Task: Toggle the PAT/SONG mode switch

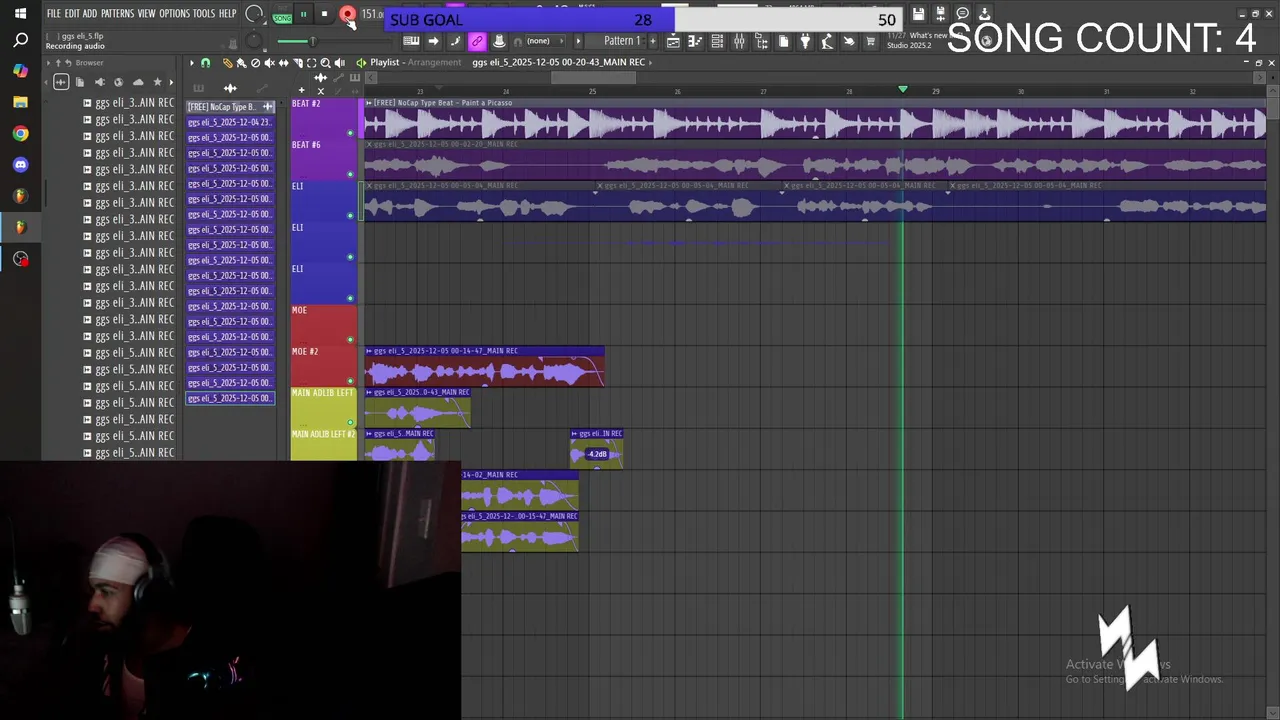Action: [x=283, y=15]
